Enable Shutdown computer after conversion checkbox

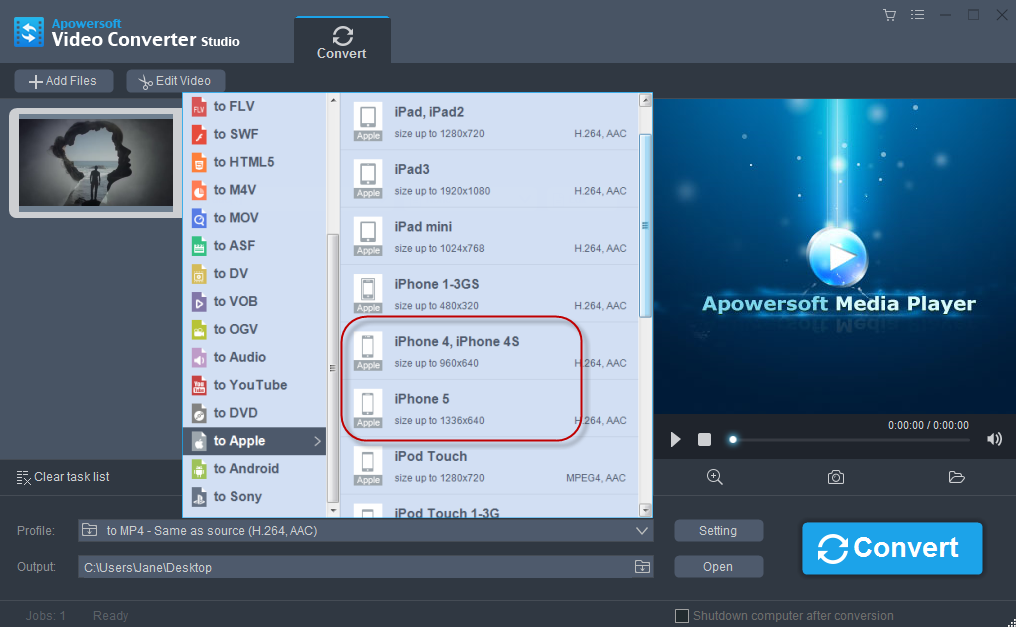pos(682,616)
